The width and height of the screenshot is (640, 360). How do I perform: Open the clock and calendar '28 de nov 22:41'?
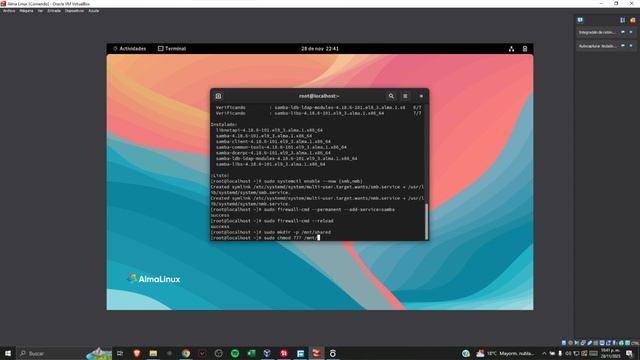pyautogui.click(x=320, y=49)
